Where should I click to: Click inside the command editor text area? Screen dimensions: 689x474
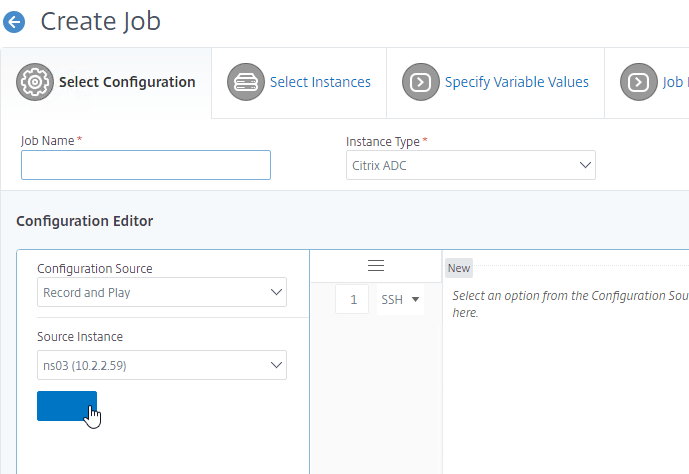(565, 380)
